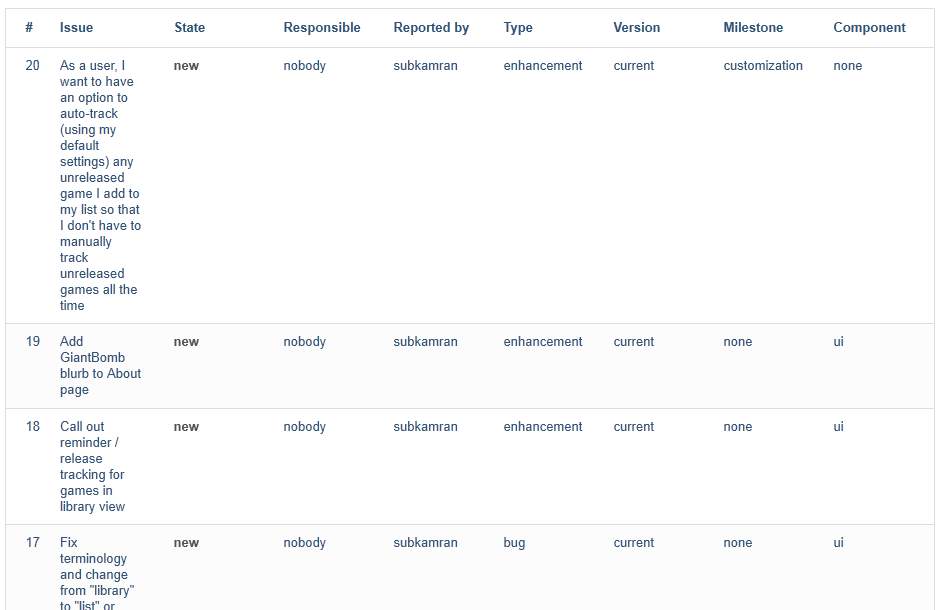Viewport: 944px width, 610px height.
Task: Select reporter 'subkamran' on issue 20
Action: pos(423,65)
